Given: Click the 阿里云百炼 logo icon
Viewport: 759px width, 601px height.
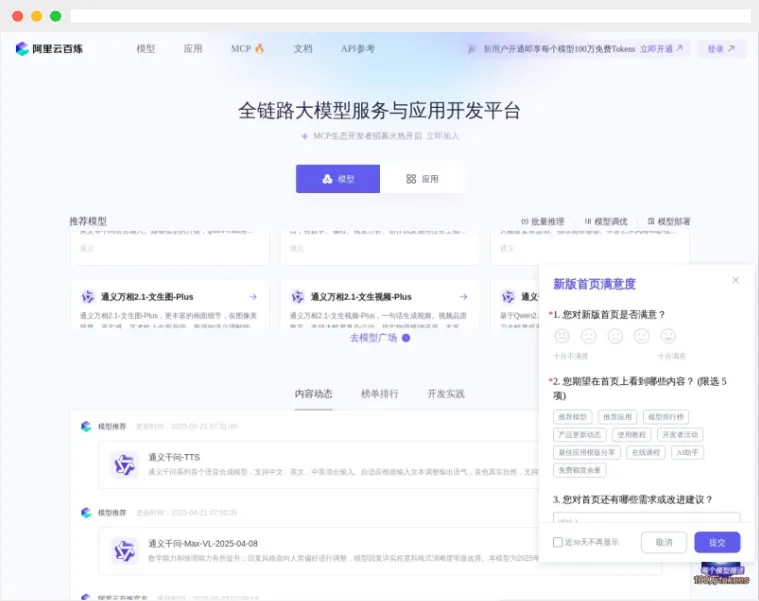Looking at the screenshot, I should [22, 48].
